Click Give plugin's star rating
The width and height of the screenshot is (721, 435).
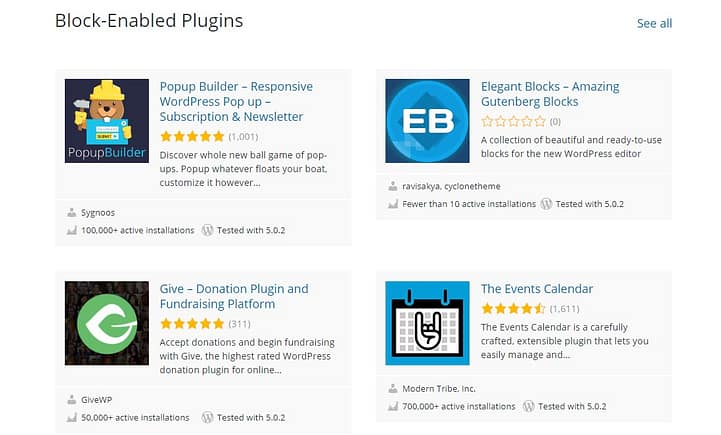pos(192,324)
